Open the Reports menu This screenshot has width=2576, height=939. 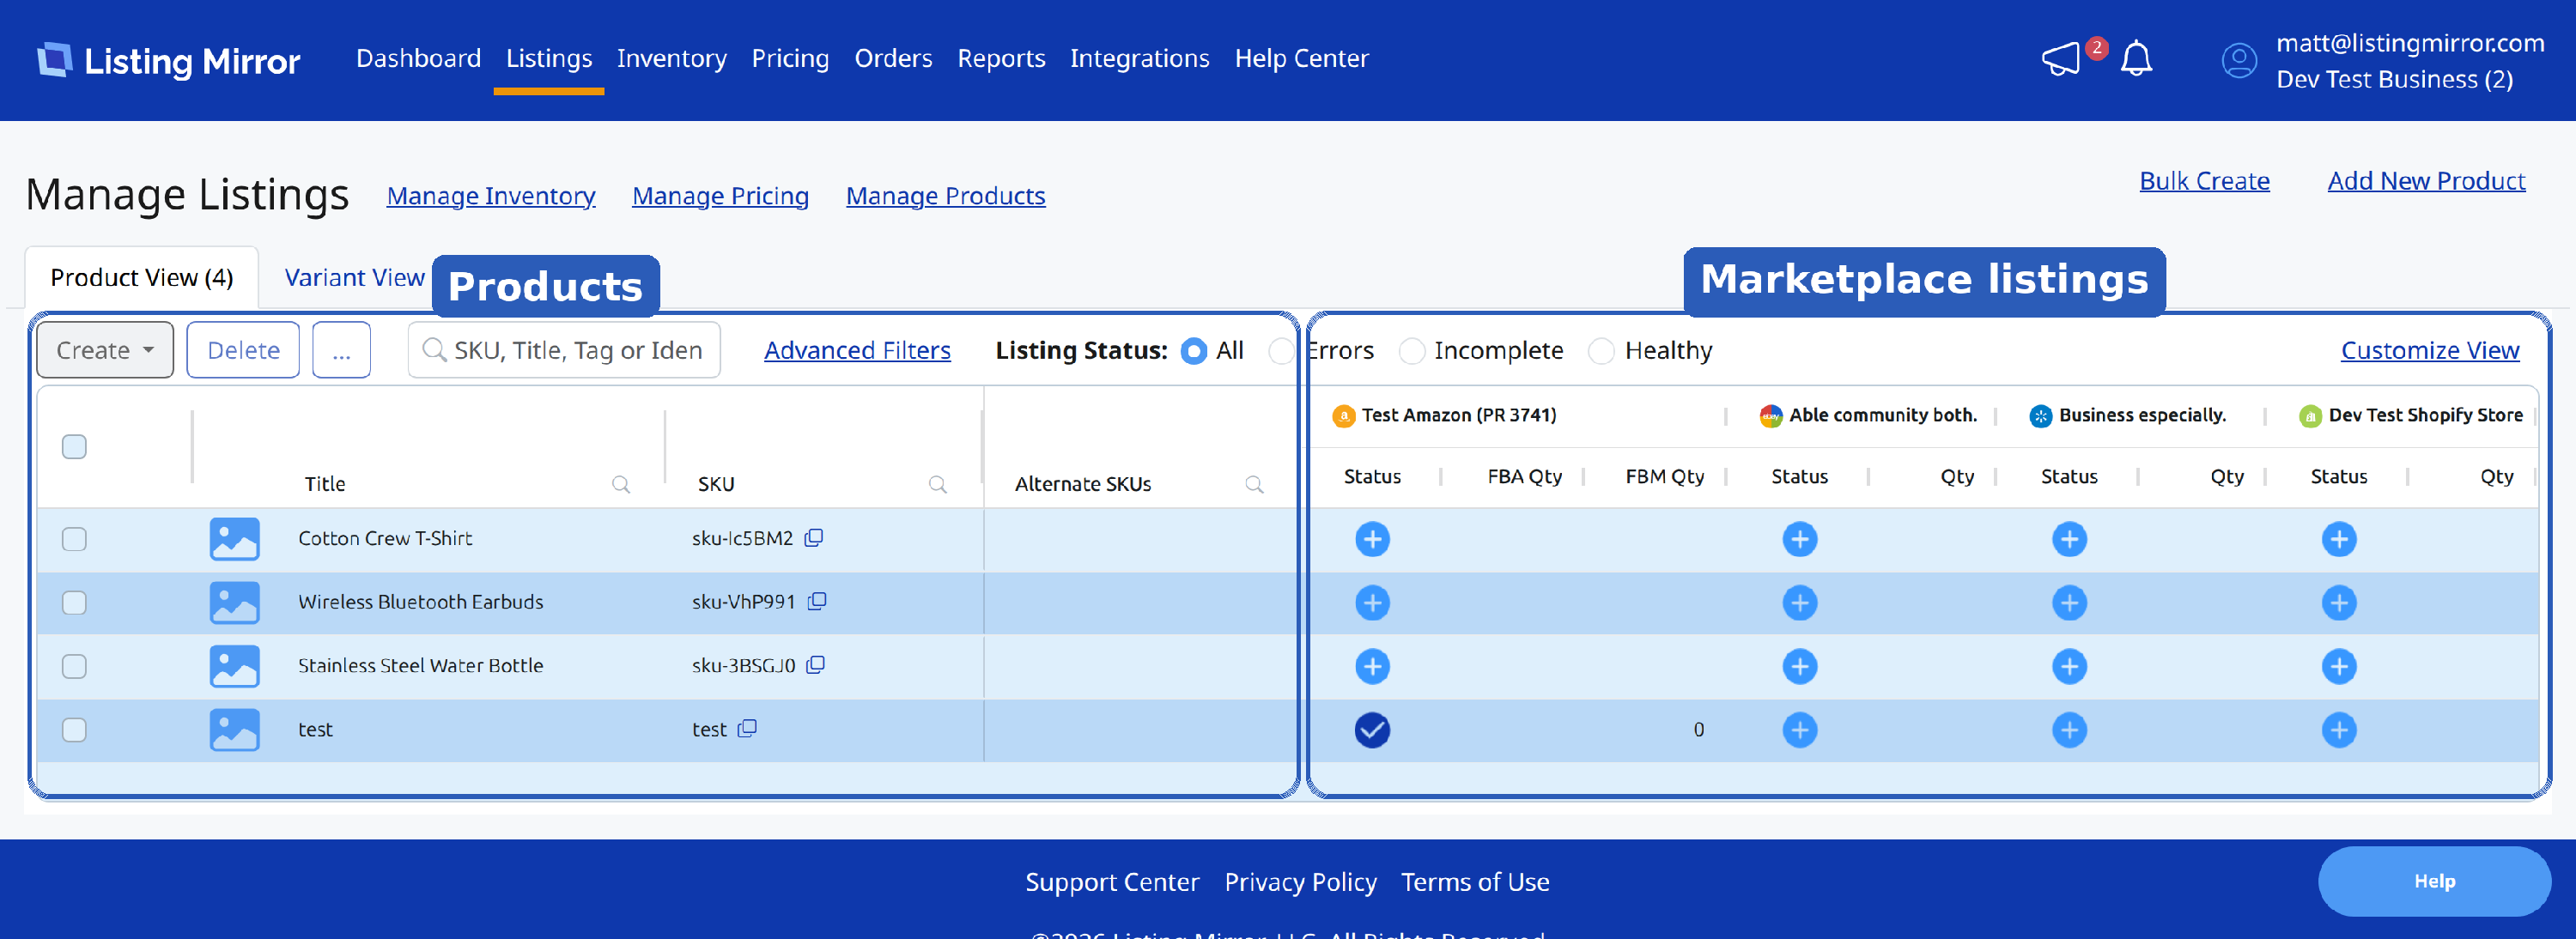click(x=1001, y=59)
